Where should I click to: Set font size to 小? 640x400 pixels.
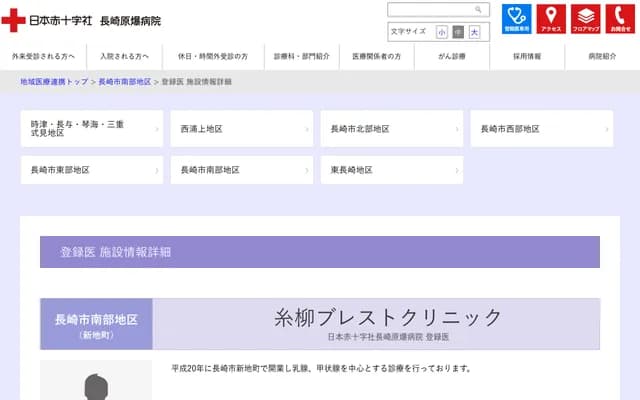pyautogui.click(x=442, y=32)
